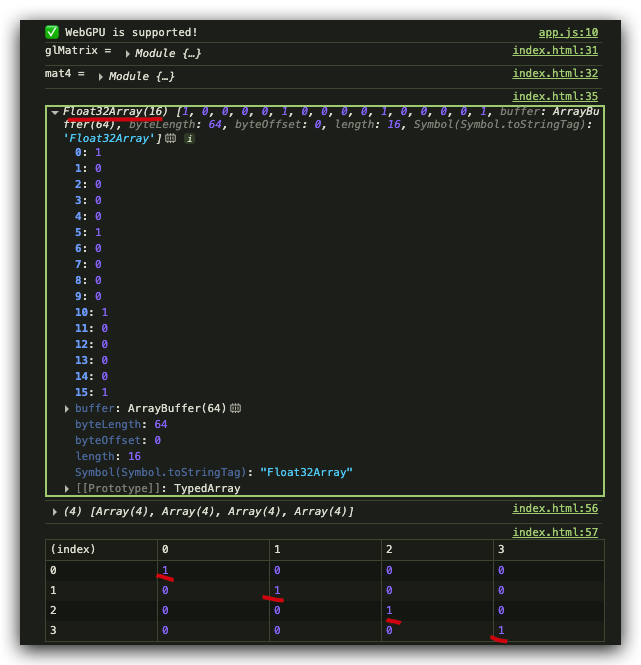Click the green WebGPU supported checkmark icon
Screen dimensions: 641x665
coord(52,32)
